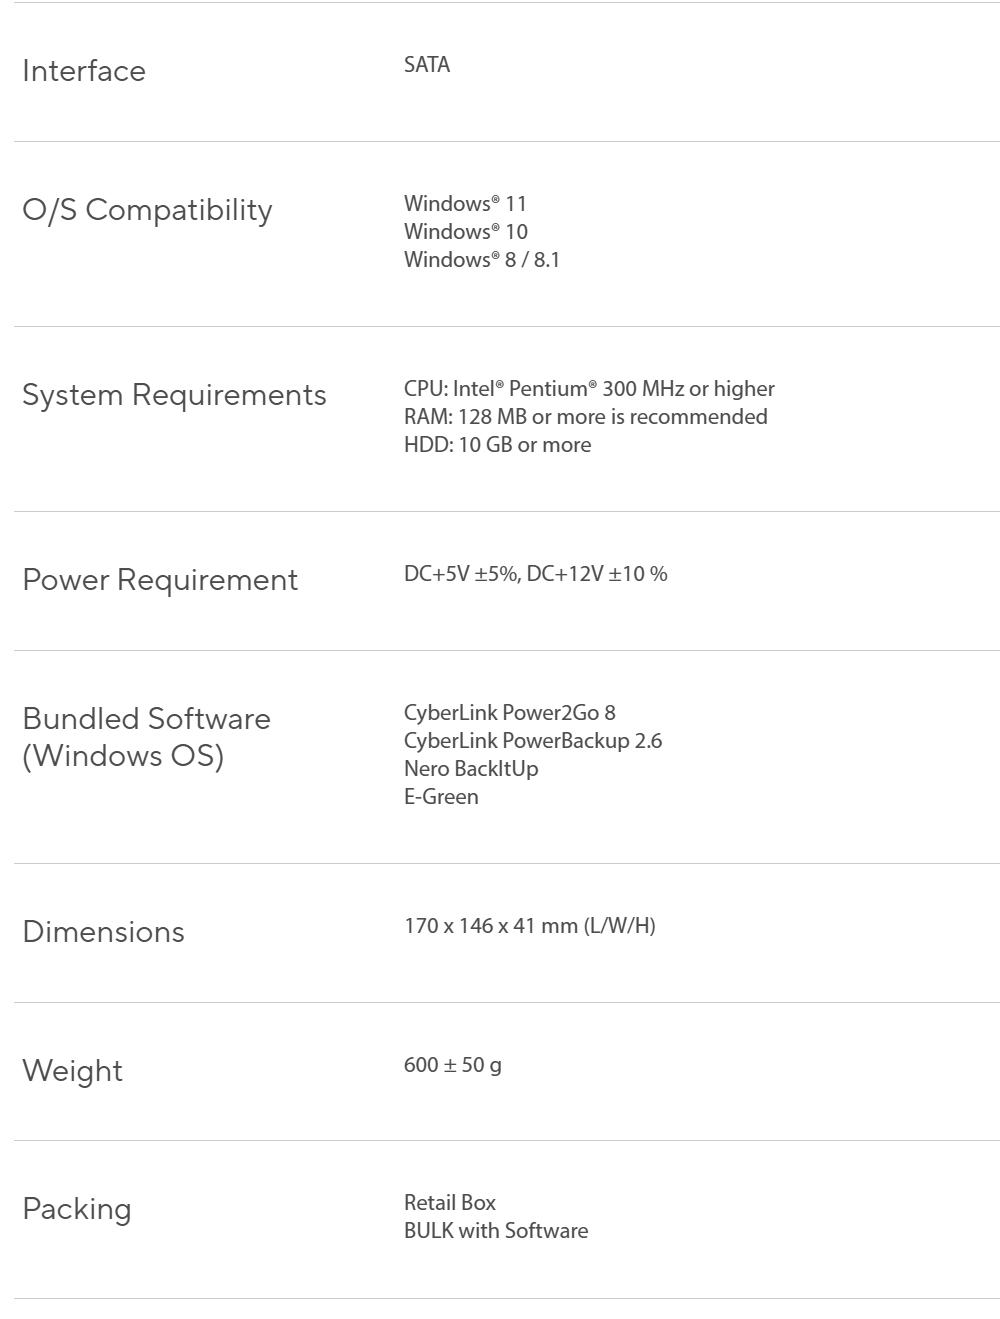This screenshot has height=1319, width=1000.
Task: Click the Bundled Software (Windows OS) heading
Action: tap(146, 737)
